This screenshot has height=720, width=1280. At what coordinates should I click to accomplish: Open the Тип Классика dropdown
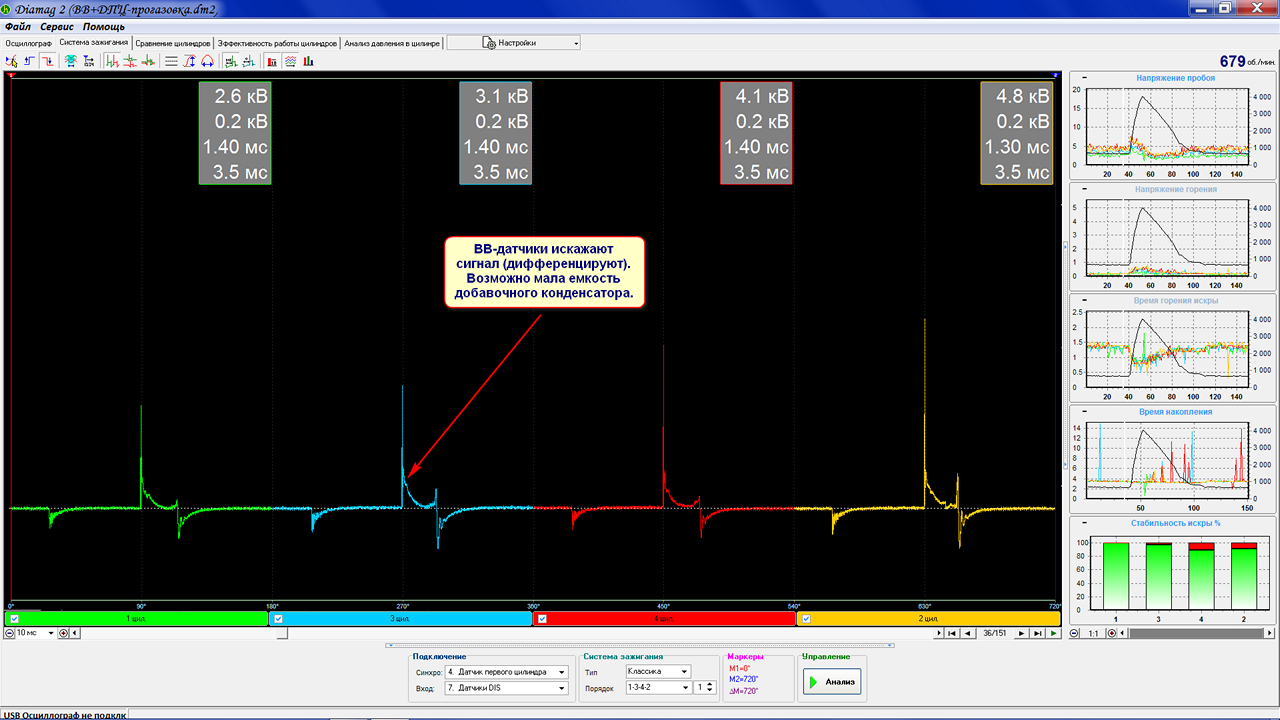tap(684, 672)
